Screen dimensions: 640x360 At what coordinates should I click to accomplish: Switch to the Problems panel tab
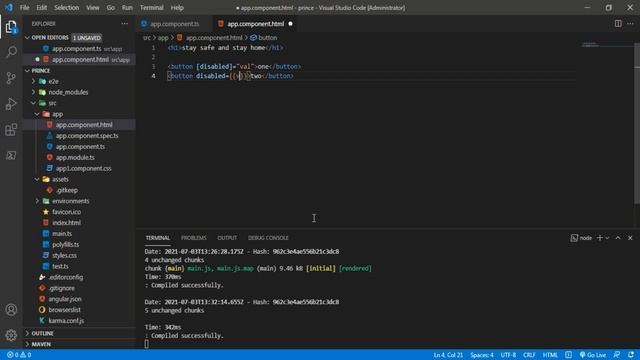click(x=193, y=238)
